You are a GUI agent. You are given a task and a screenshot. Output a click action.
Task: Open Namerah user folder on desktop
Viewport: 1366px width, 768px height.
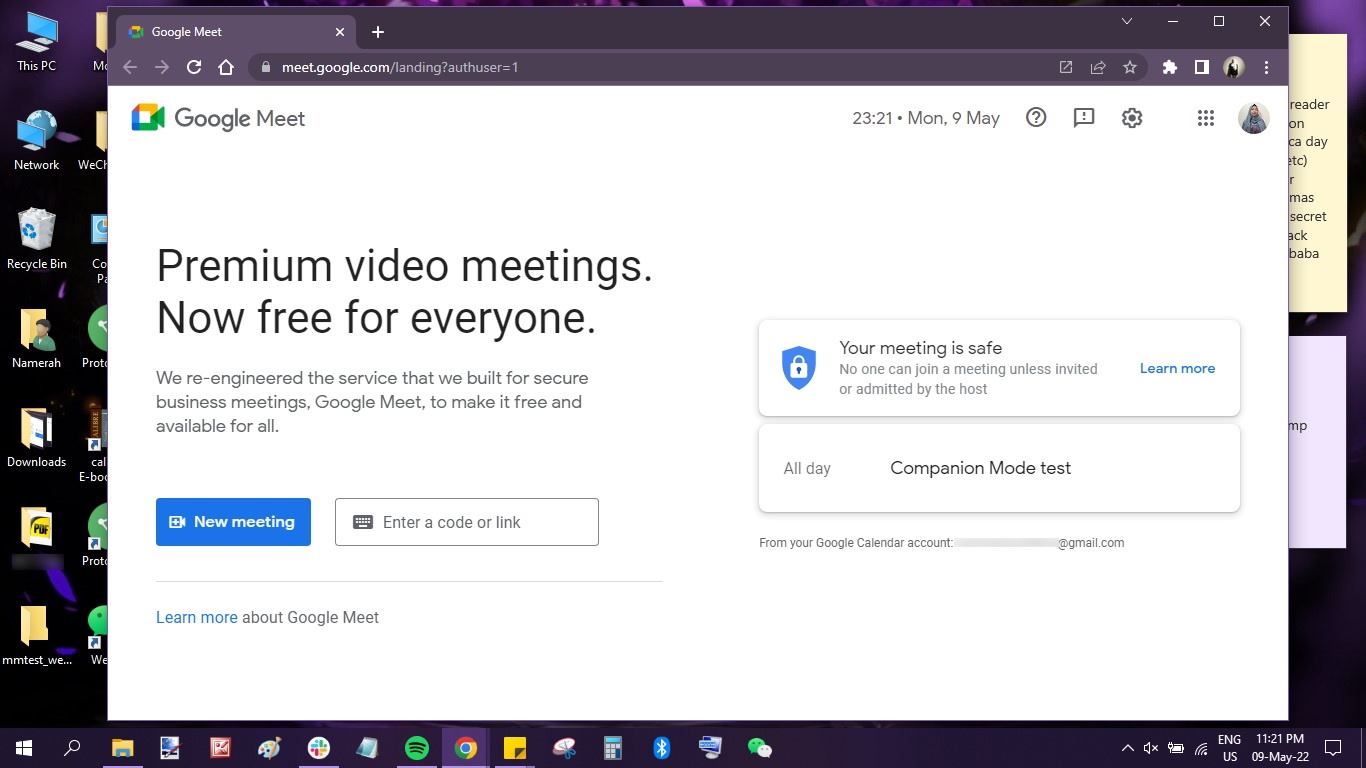(37, 338)
